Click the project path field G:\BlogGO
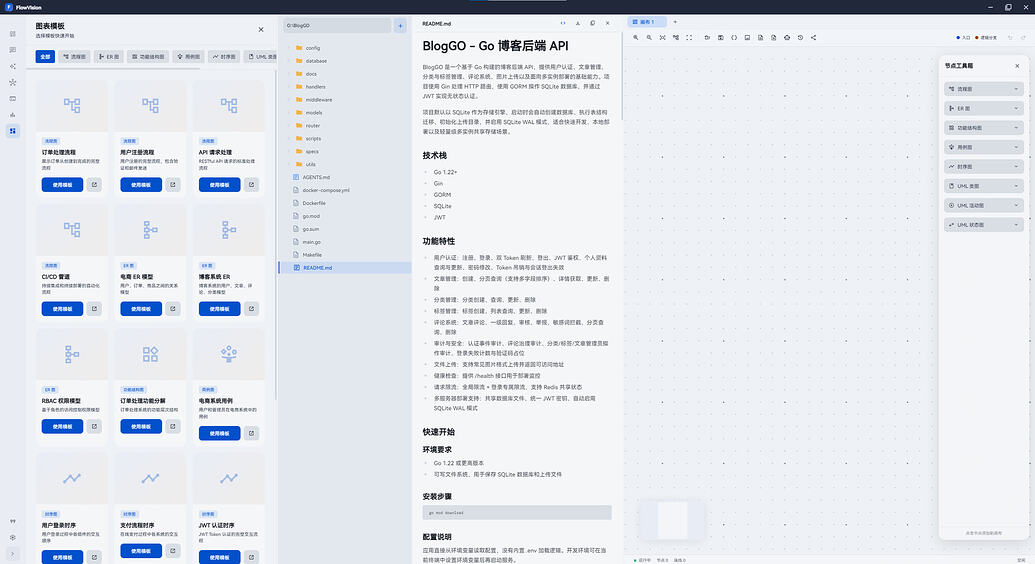Image resolution: width=1035 pixels, height=564 pixels. click(337, 26)
